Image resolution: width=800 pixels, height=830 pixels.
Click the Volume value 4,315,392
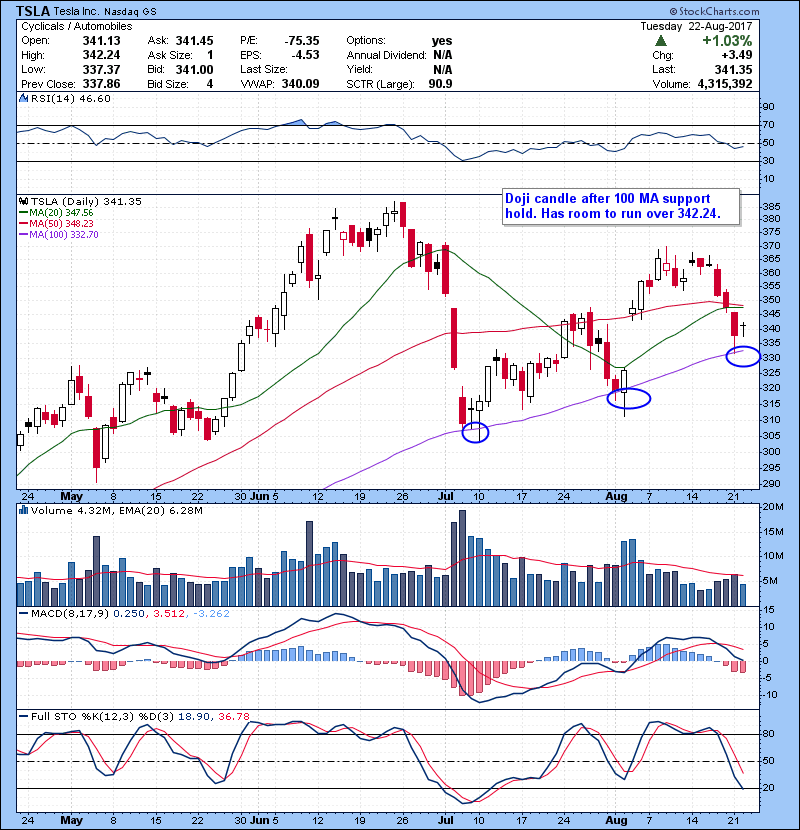725,84
